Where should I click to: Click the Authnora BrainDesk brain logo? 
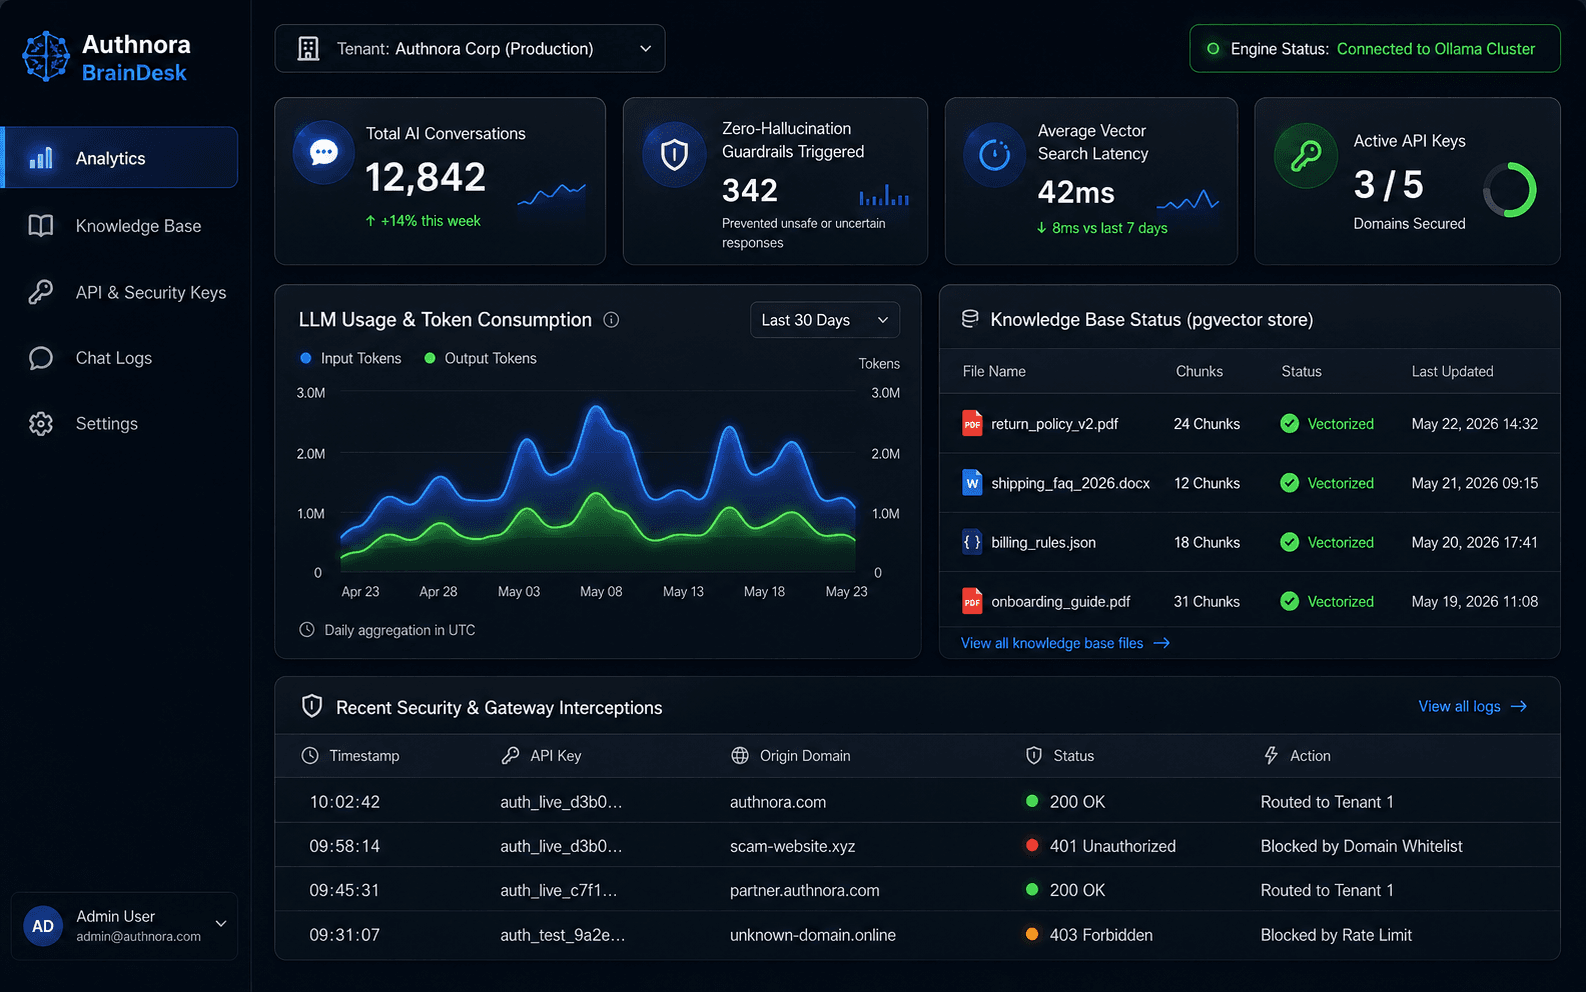click(x=46, y=56)
